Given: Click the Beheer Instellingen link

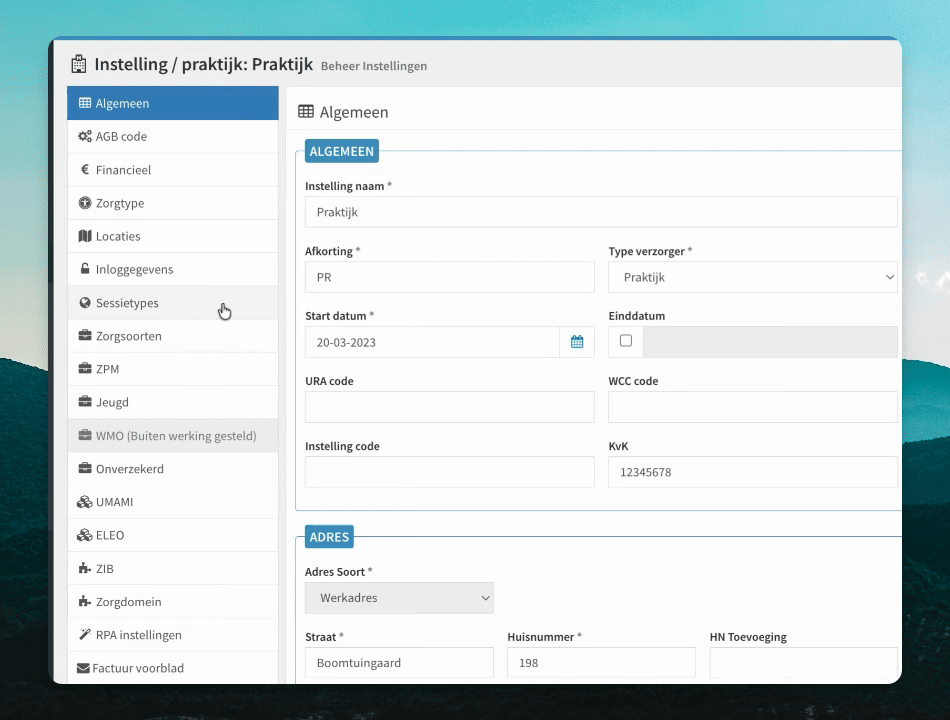Looking at the screenshot, I should 374,66.
